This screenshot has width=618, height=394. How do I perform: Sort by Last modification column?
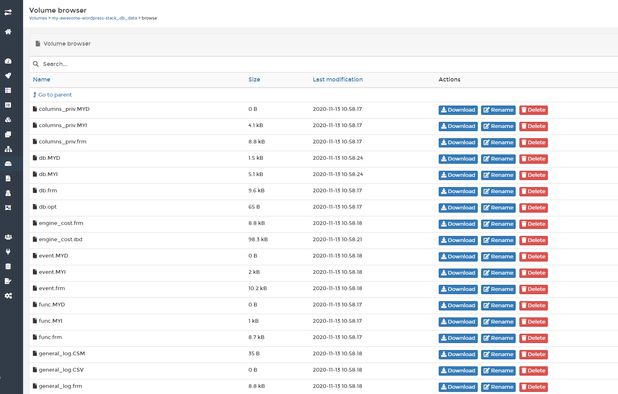tap(338, 80)
